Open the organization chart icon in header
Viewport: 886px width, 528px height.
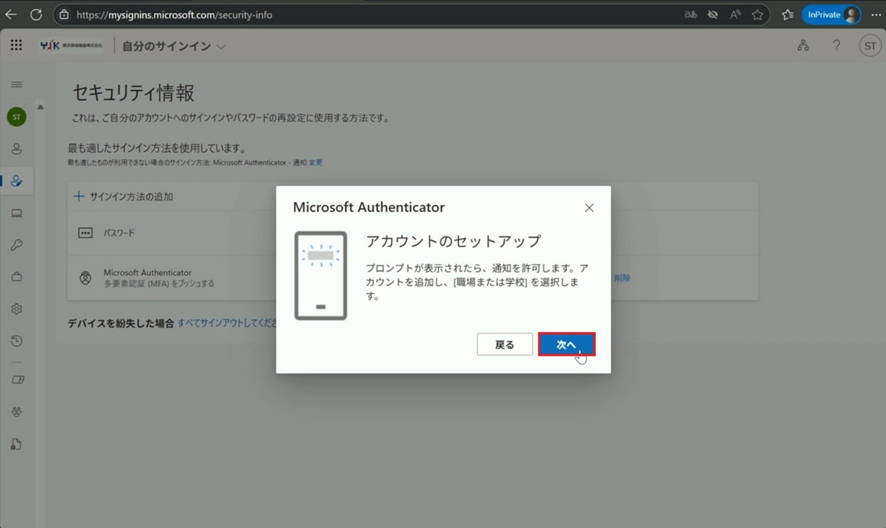[x=802, y=46]
